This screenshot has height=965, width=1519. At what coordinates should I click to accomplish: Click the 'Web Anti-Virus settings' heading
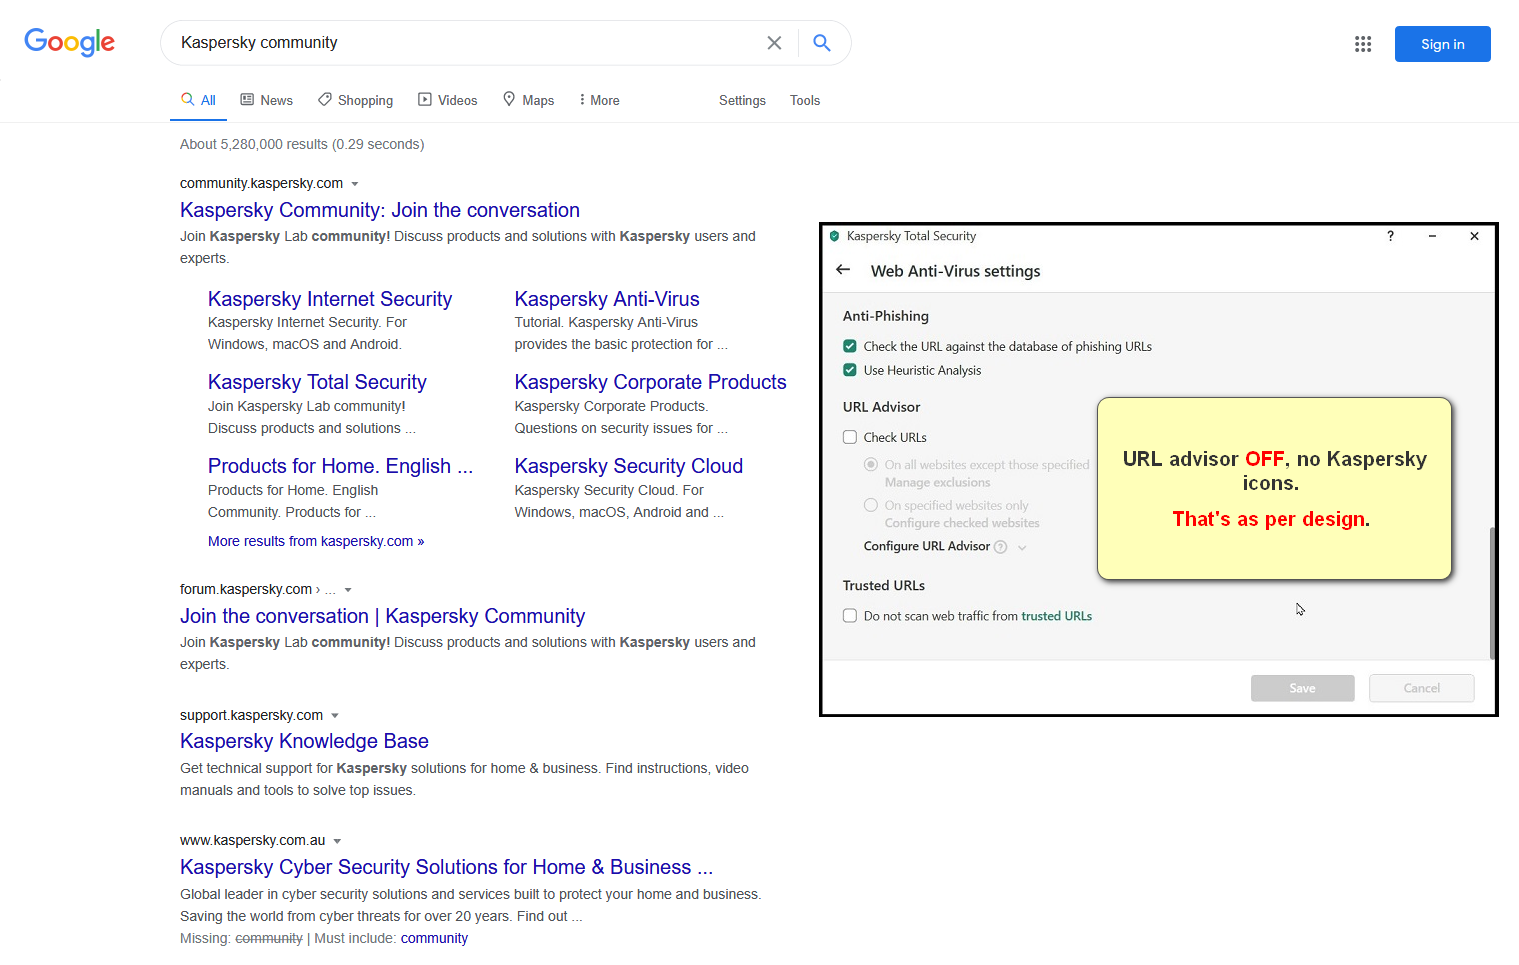pyautogui.click(x=955, y=271)
